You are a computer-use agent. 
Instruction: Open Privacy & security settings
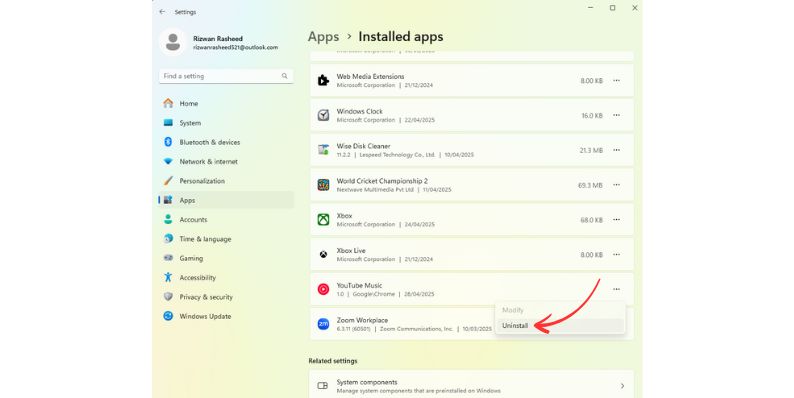pyautogui.click(x=226, y=297)
